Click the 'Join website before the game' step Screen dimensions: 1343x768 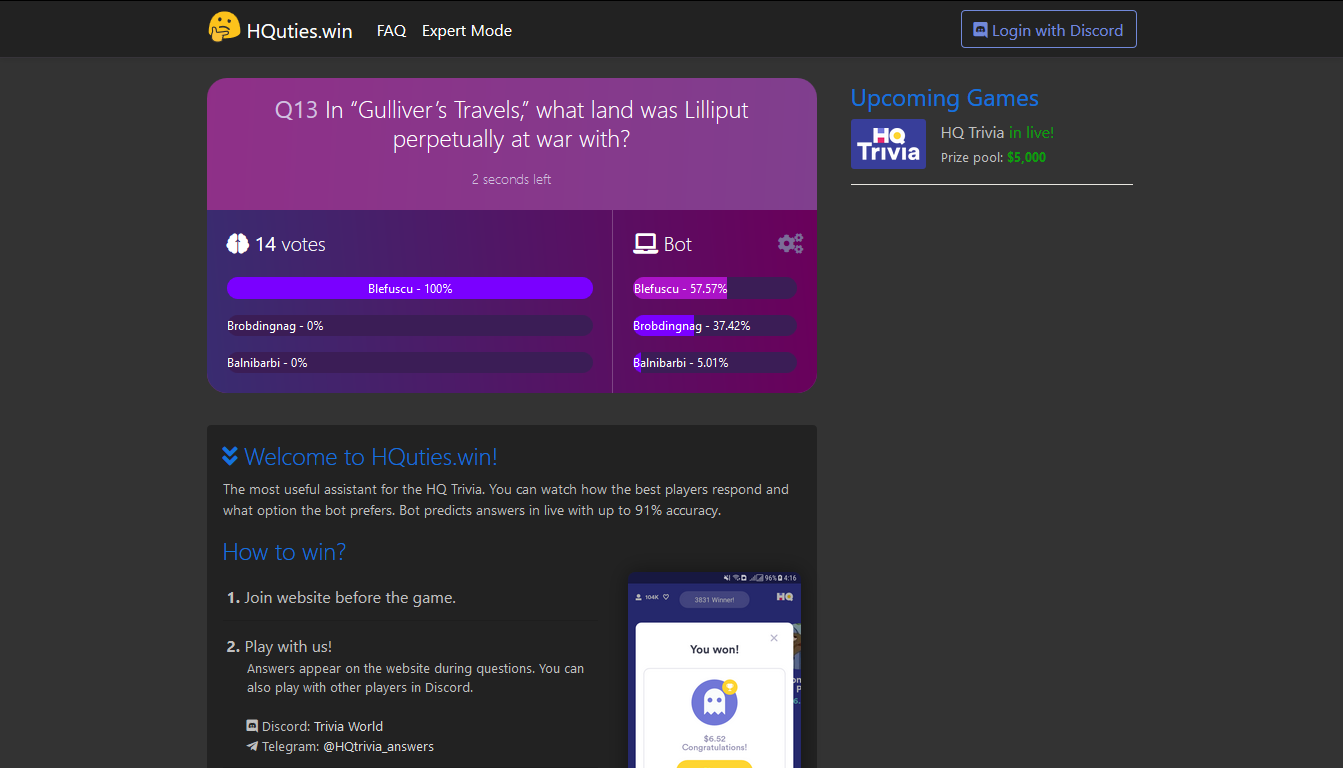pyautogui.click(x=350, y=598)
